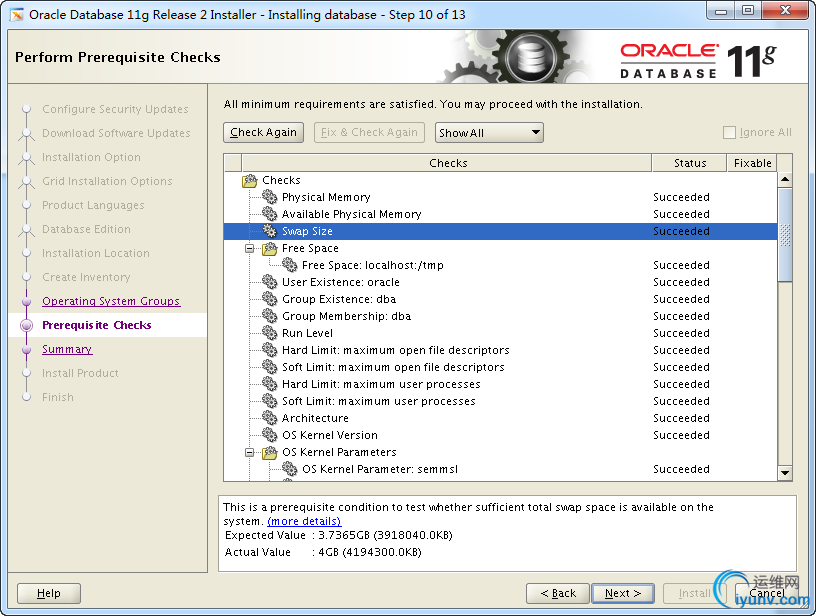Collapse the Free Space tree node
This screenshot has height=616, width=816.
250,248
